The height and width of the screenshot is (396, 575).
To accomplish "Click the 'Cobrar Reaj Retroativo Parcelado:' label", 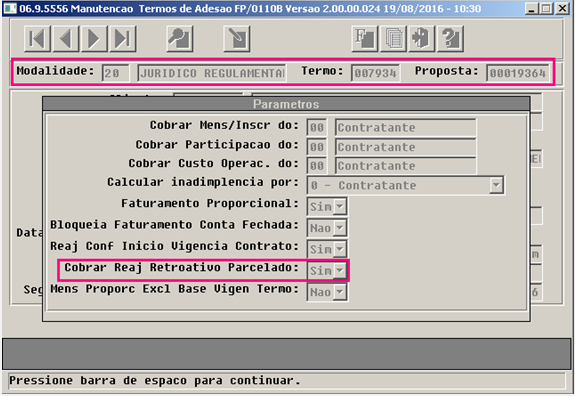I will click(182, 268).
